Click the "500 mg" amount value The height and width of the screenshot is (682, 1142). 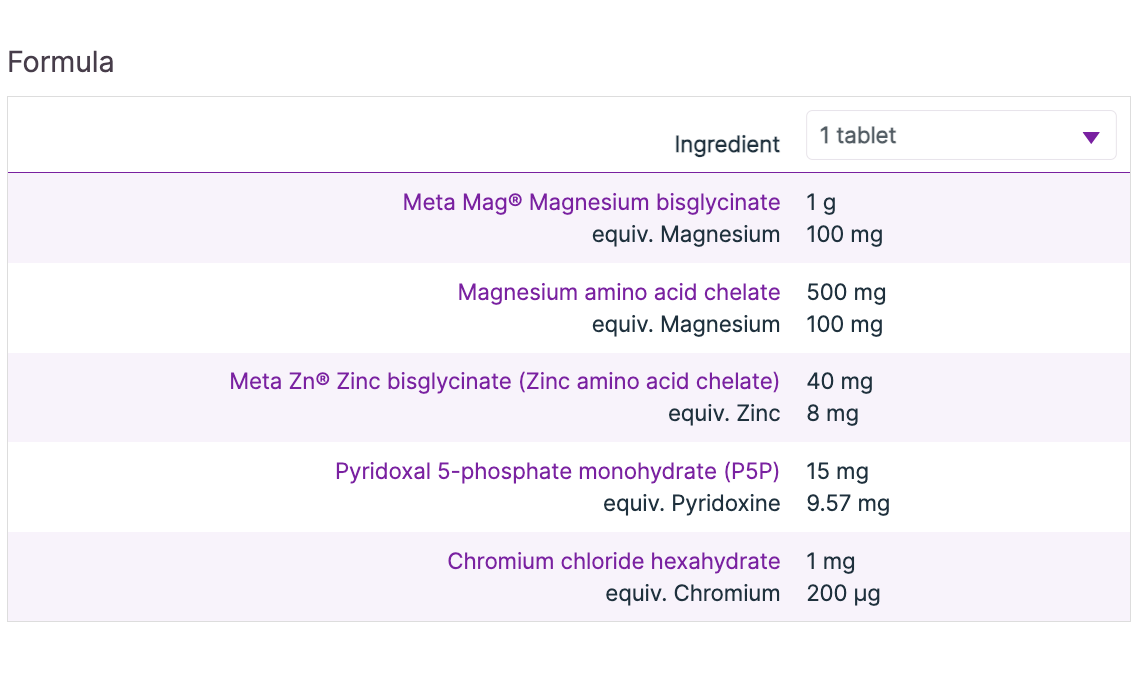click(x=846, y=293)
